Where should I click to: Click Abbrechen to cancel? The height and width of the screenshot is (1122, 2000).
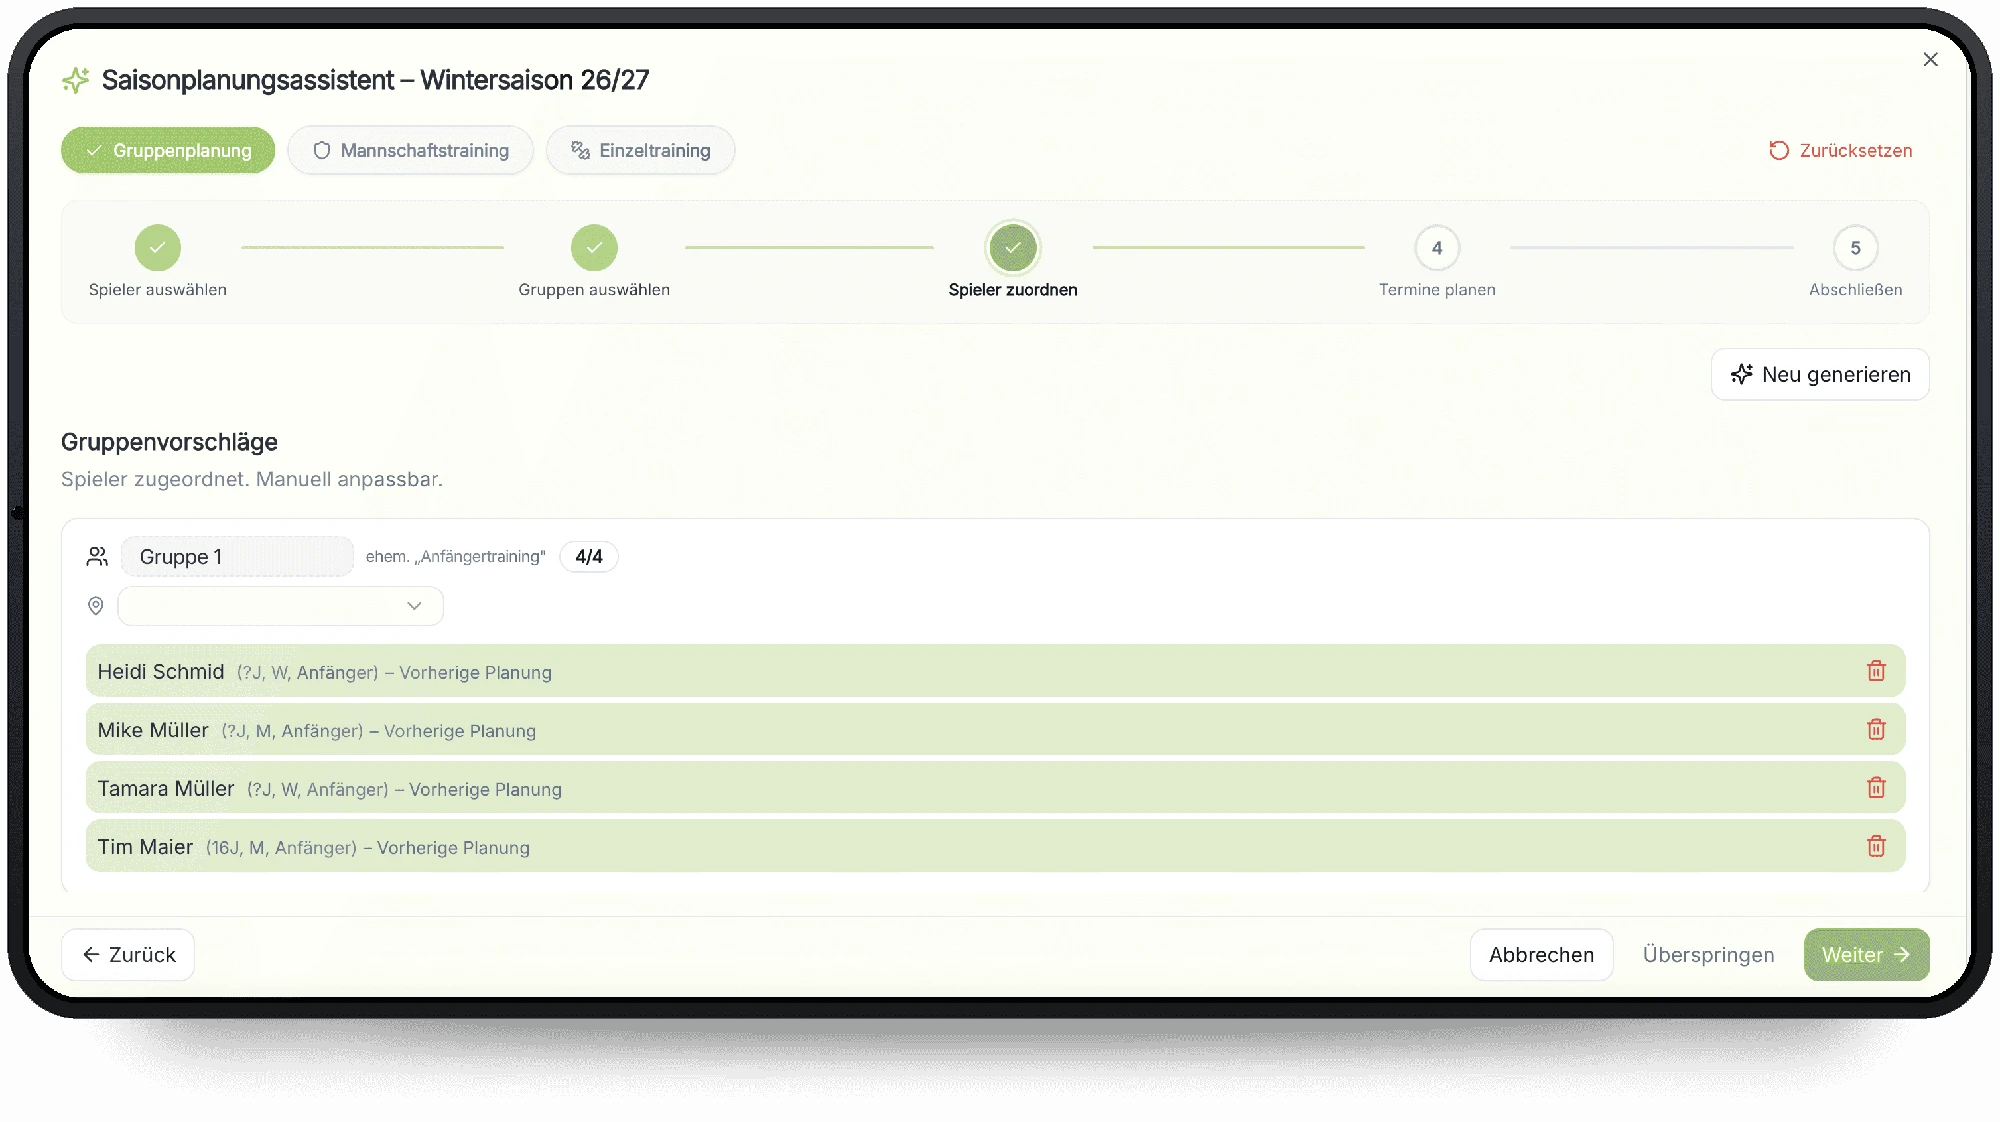(1541, 955)
